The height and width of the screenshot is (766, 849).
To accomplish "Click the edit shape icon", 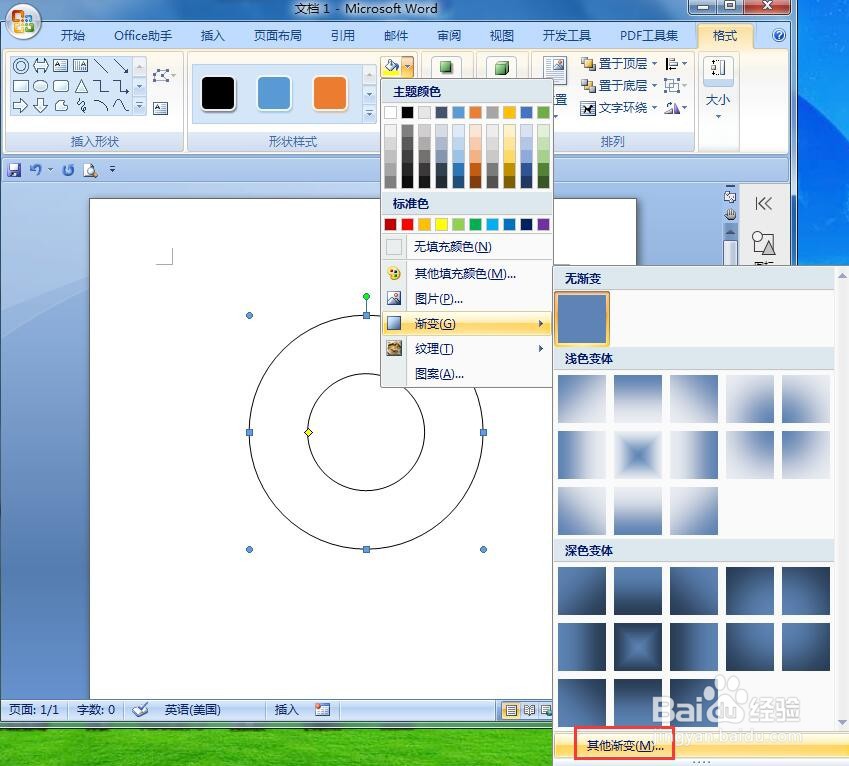I will tap(161, 76).
